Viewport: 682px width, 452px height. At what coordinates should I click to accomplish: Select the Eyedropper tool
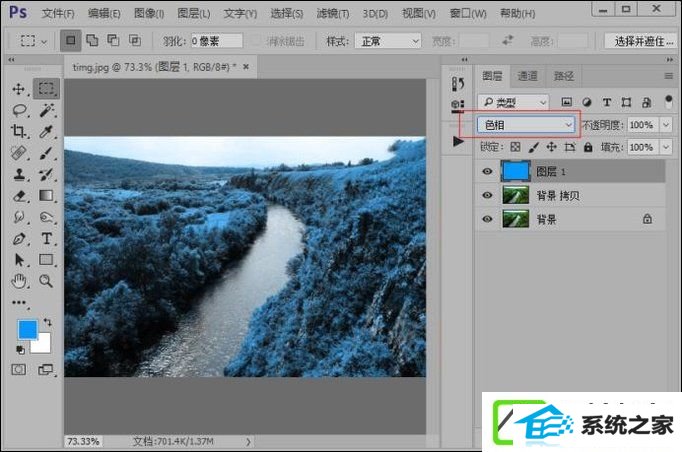click(46, 131)
